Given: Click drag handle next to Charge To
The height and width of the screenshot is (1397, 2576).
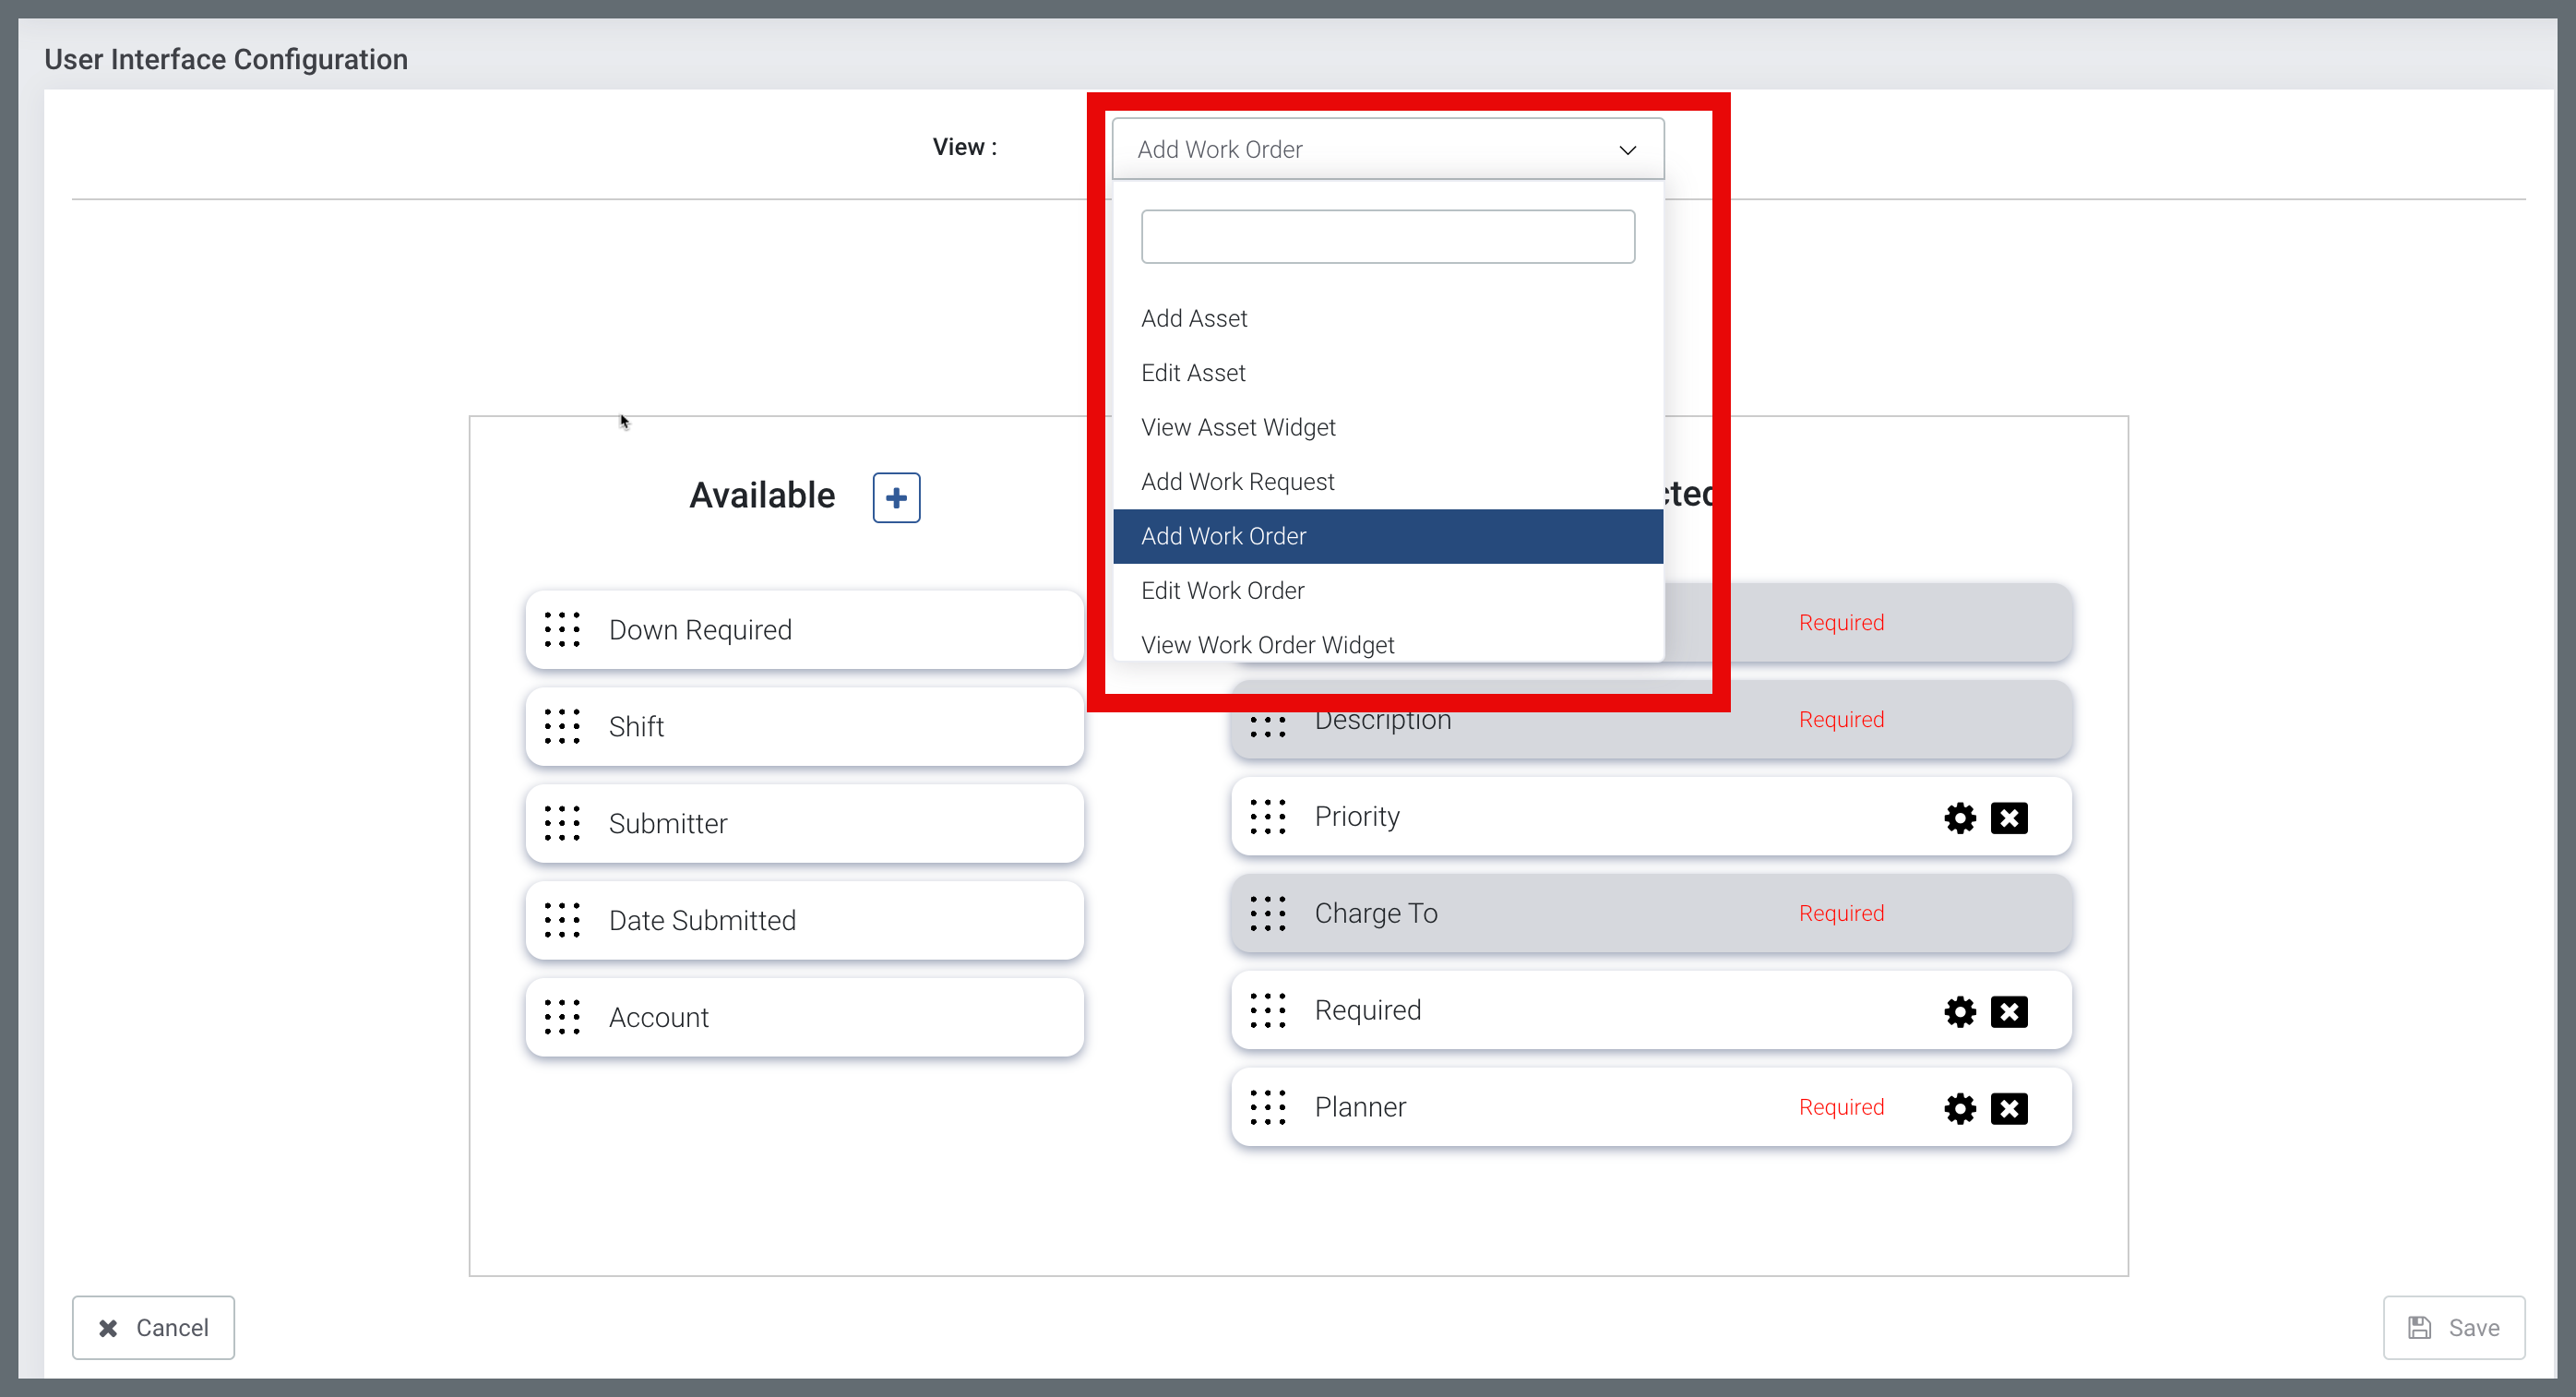Looking at the screenshot, I should tap(1267, 914).
